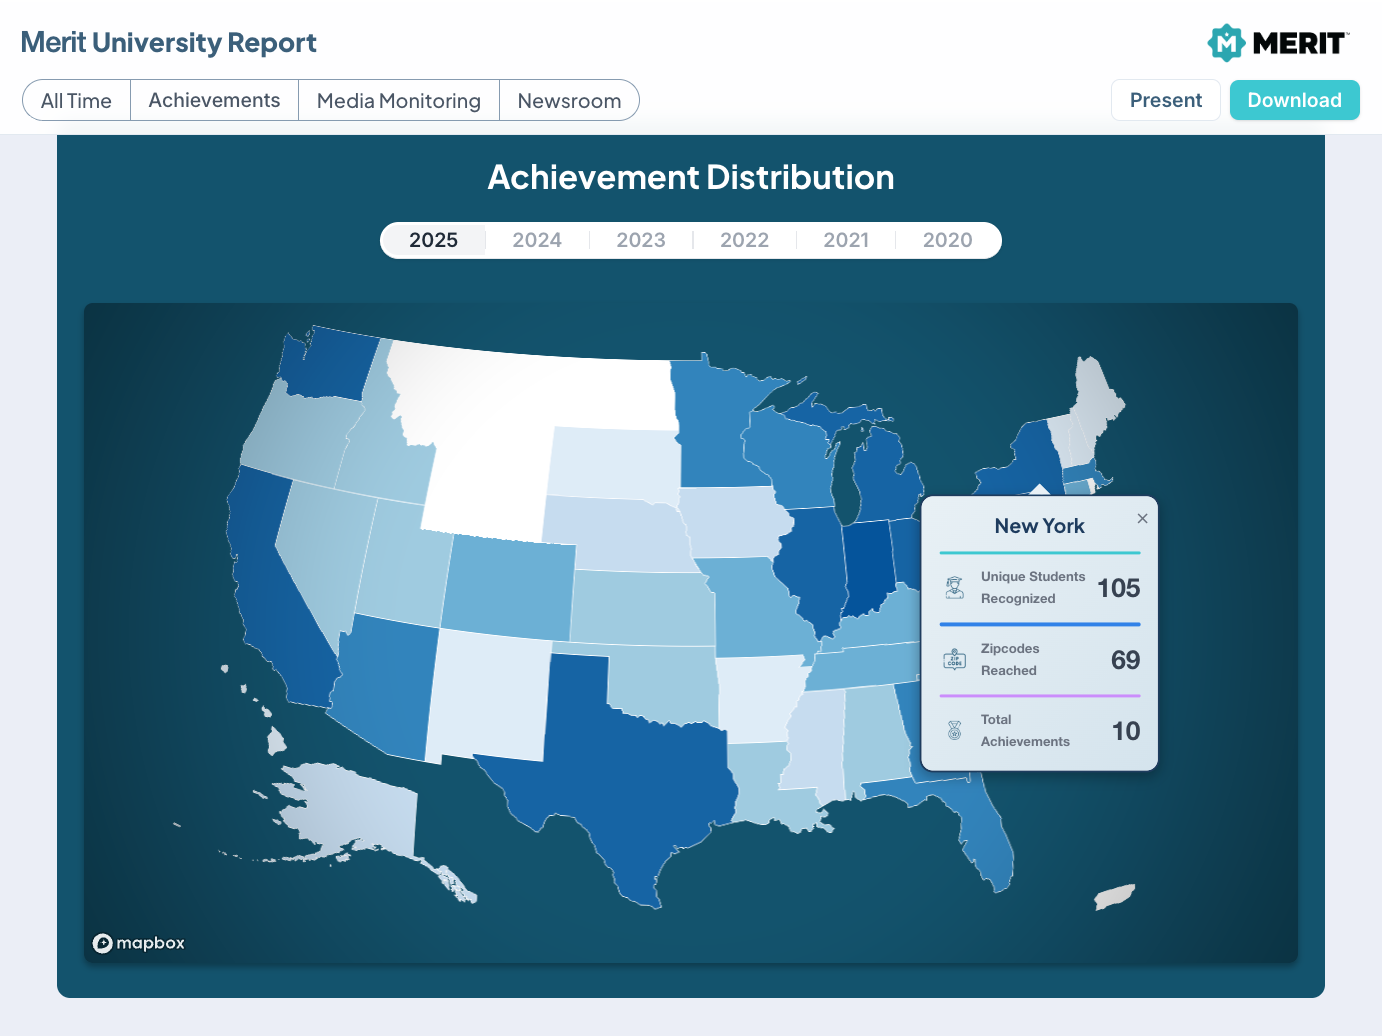Screen dimensions: 1382x1036
Task: Open the Media Monitoring tab
Action: pyautogui.click(x=398, y=101)
